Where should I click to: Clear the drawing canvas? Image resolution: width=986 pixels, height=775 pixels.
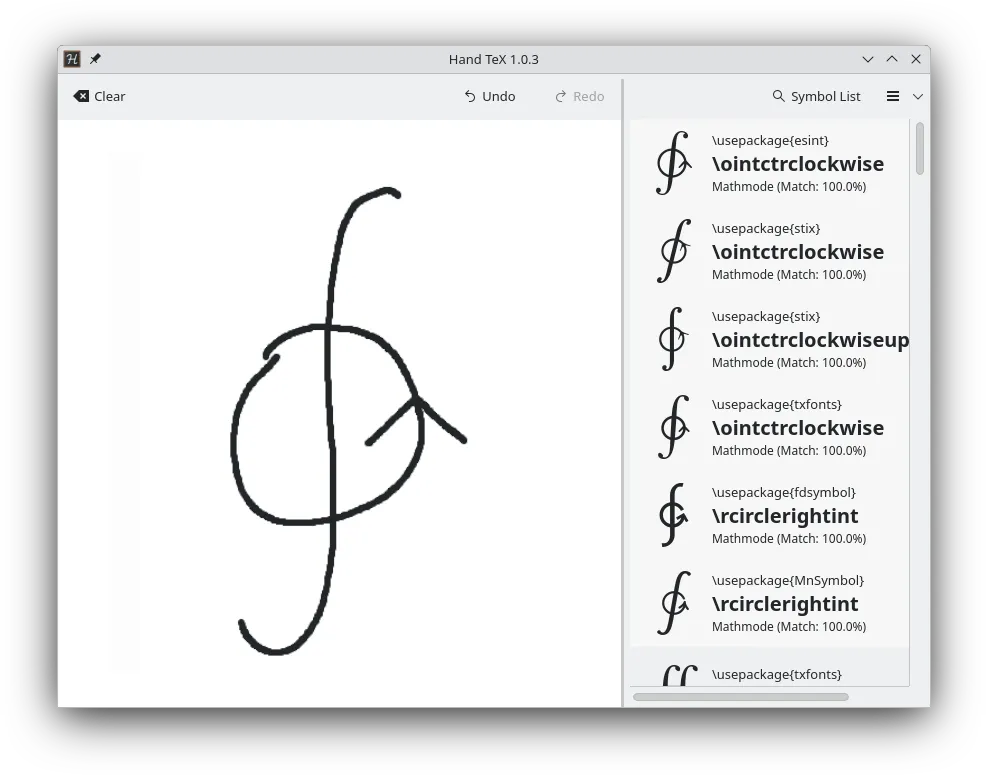[99, 96]
